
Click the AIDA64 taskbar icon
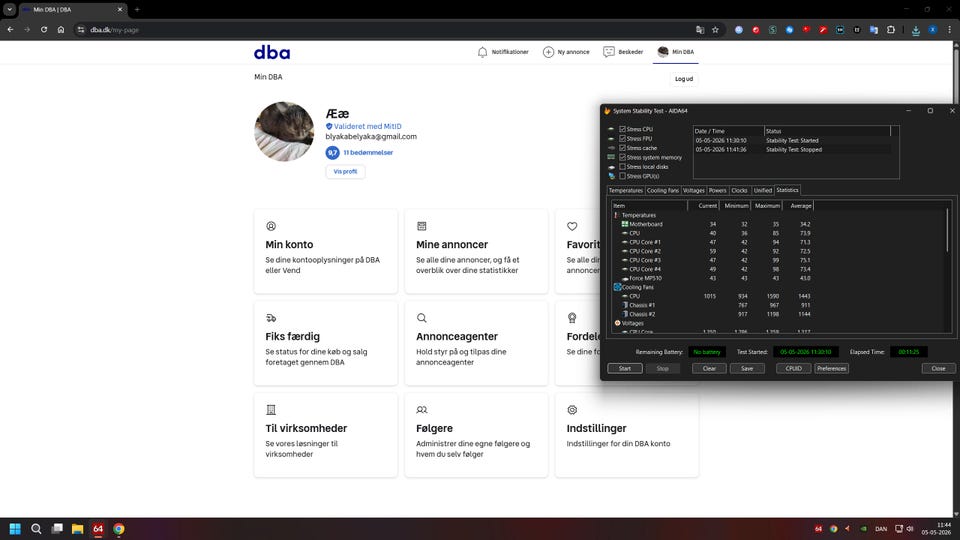(x=98, y=529)
